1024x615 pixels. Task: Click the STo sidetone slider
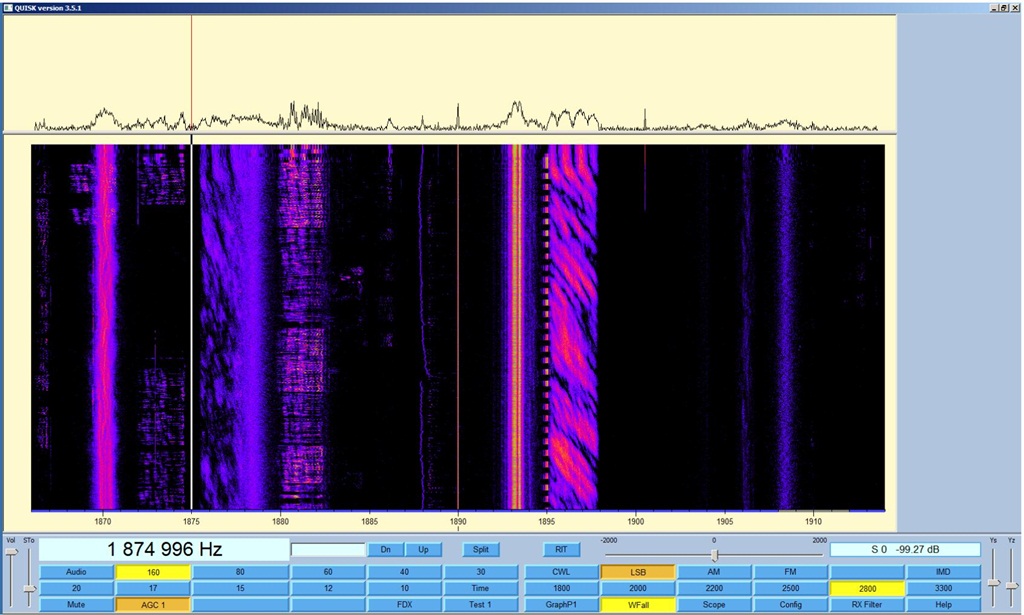coord(29,589)
